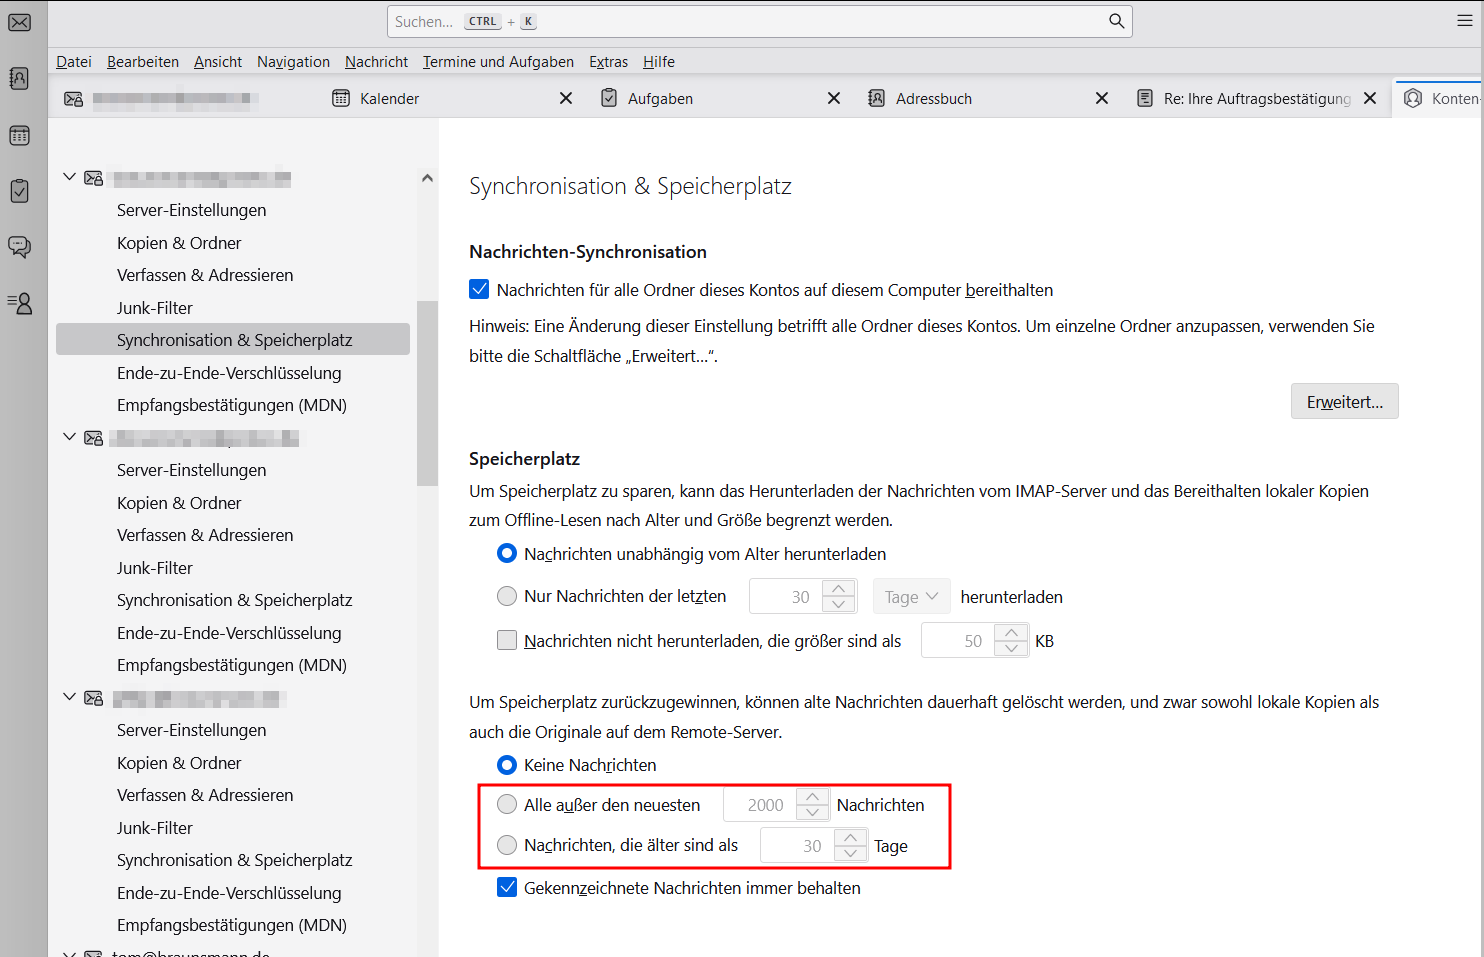Open the Tasks sidebar icon
Viewport: 1484px width, 957px height.
(20, 190)
